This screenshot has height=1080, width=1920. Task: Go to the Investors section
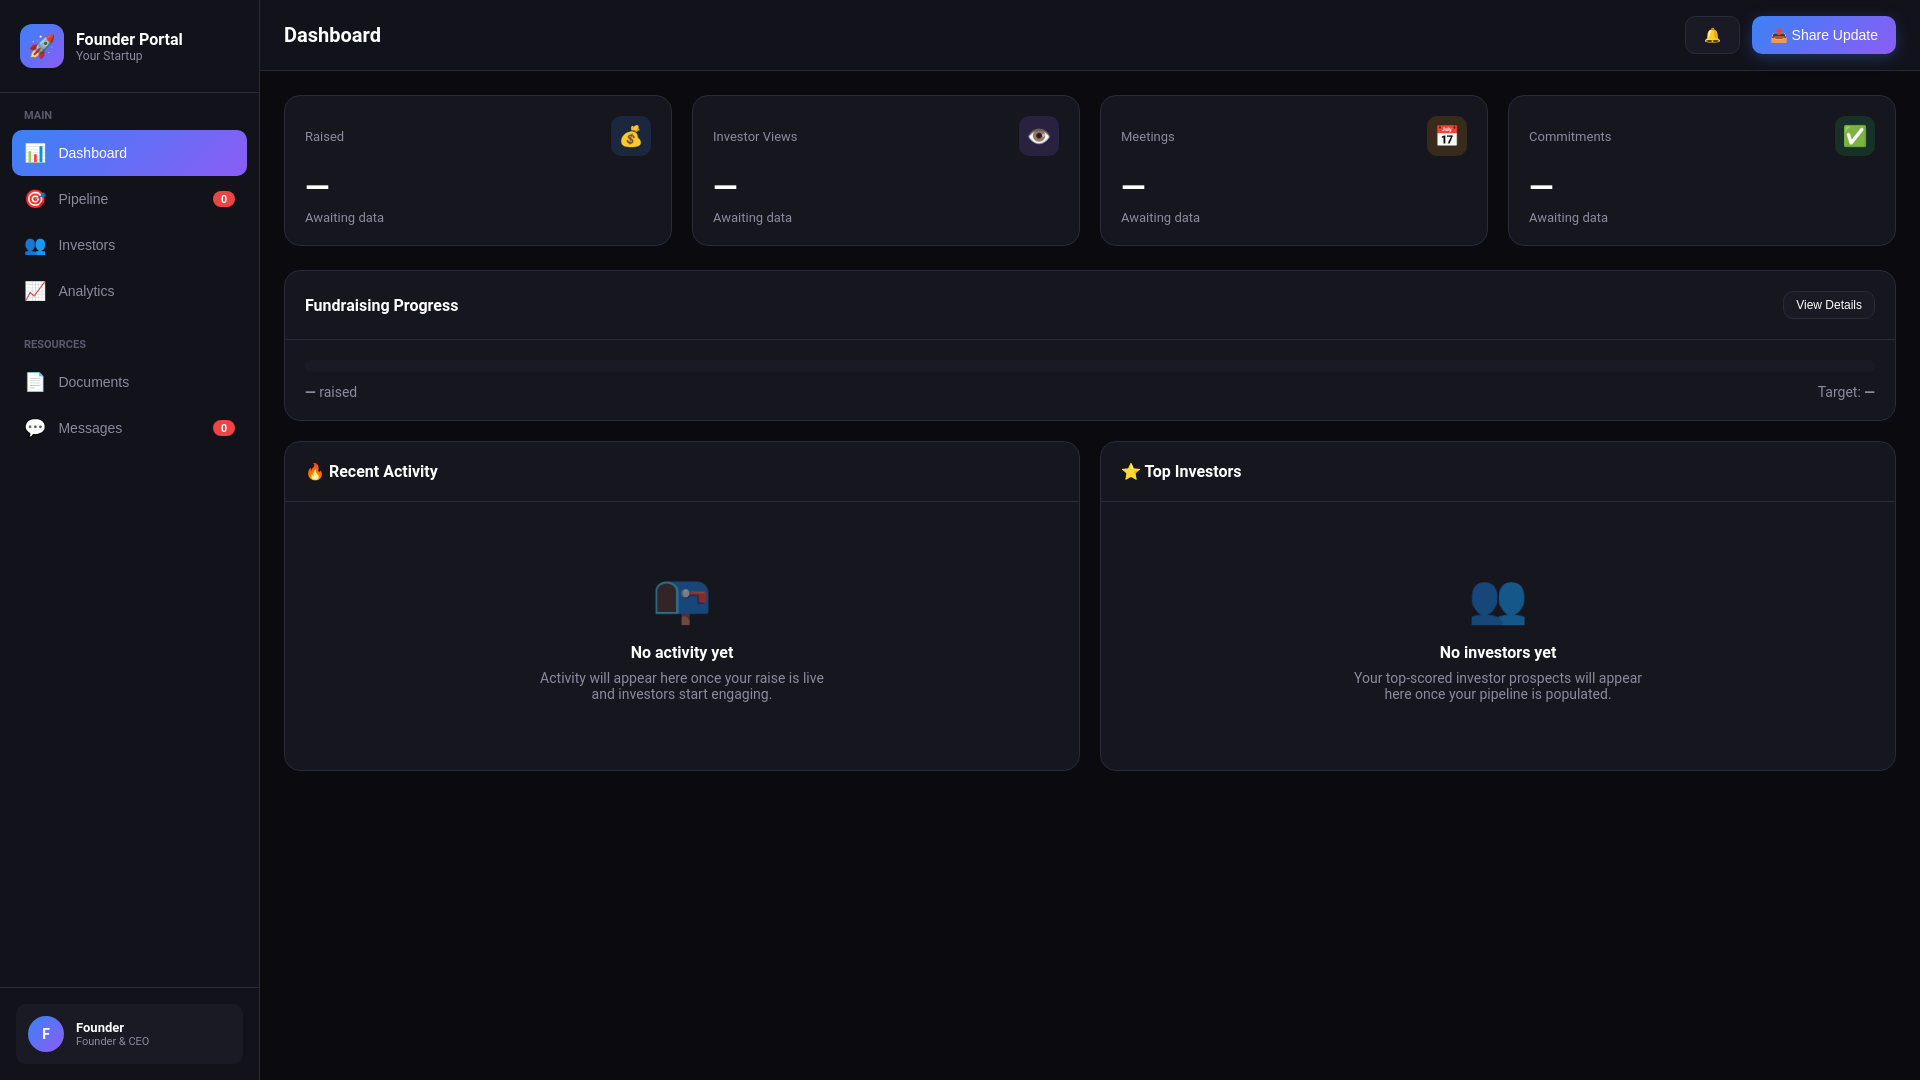pyautogui.click(x=129, y=245)
